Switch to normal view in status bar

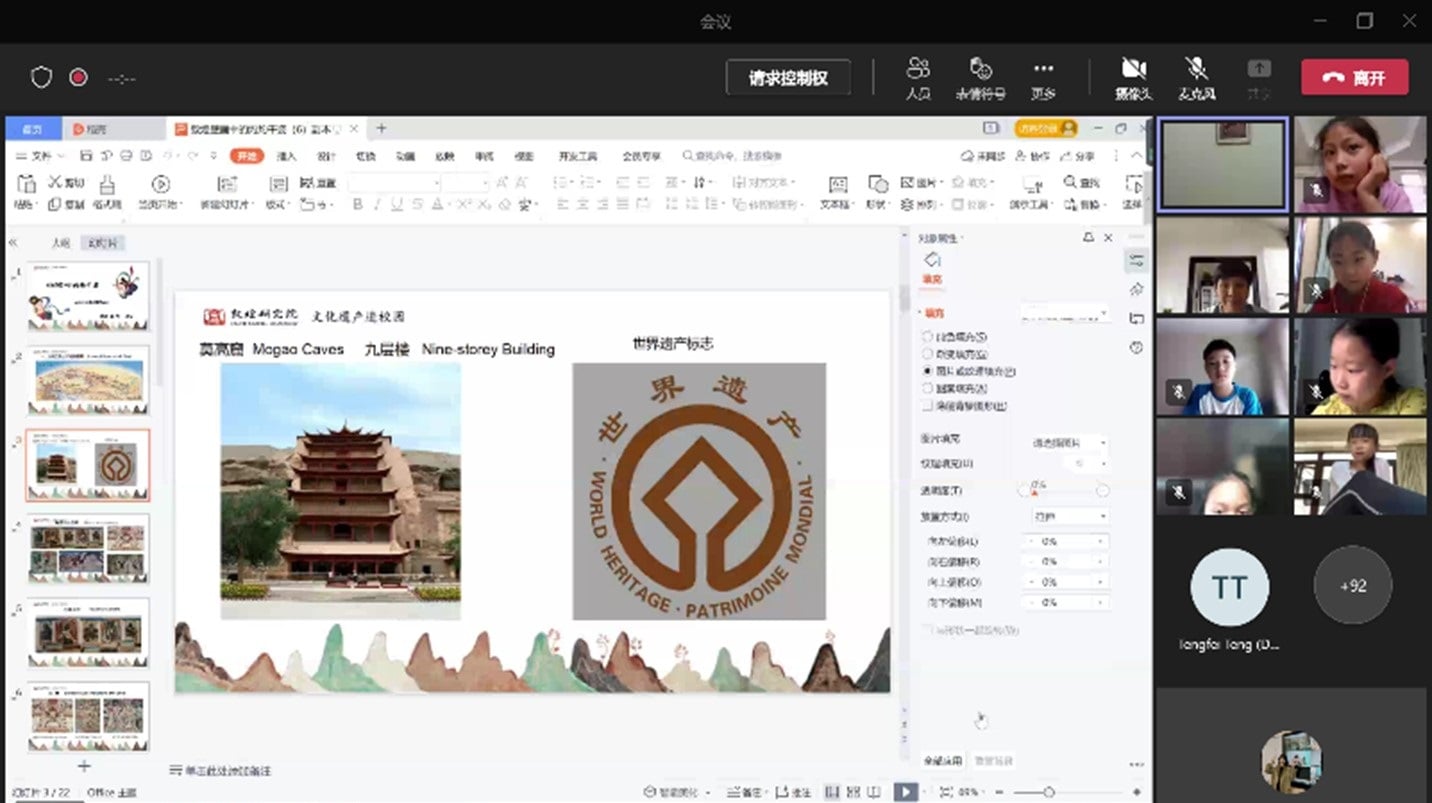tap(832, 792)
